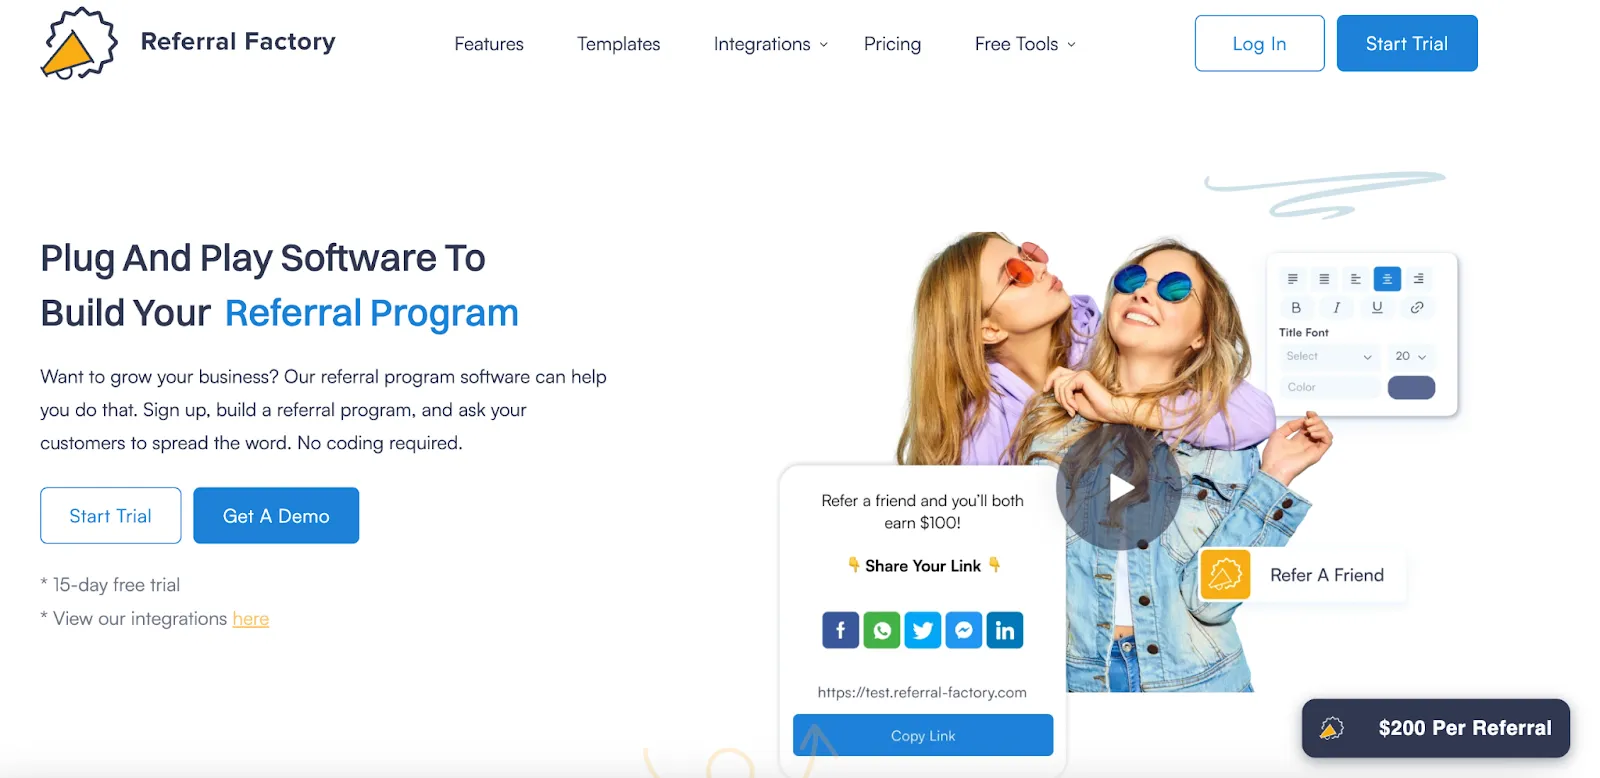Viewport: 1600px width, 778px height.
Task: Click the Refer A Friend label
Action: (1327, 575)
